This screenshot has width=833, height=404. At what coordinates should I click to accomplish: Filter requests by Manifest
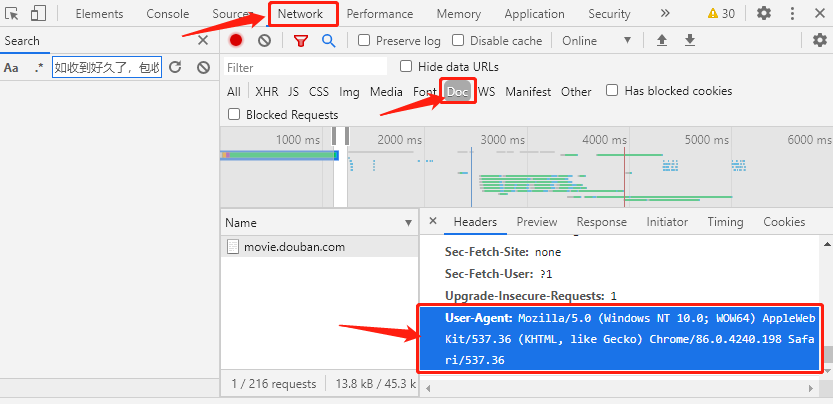coord(528,91)
